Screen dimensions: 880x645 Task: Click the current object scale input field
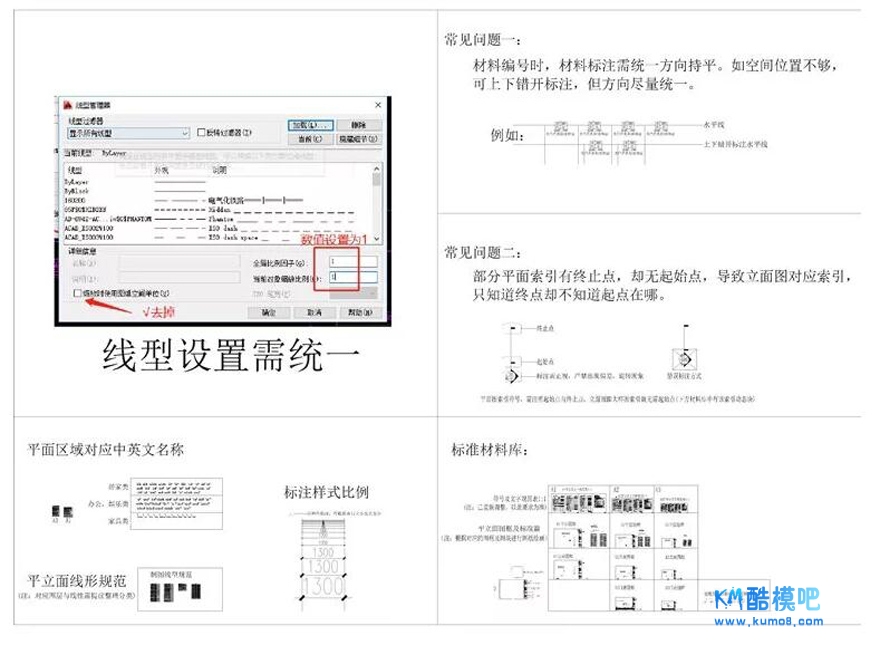coord(353,275)
